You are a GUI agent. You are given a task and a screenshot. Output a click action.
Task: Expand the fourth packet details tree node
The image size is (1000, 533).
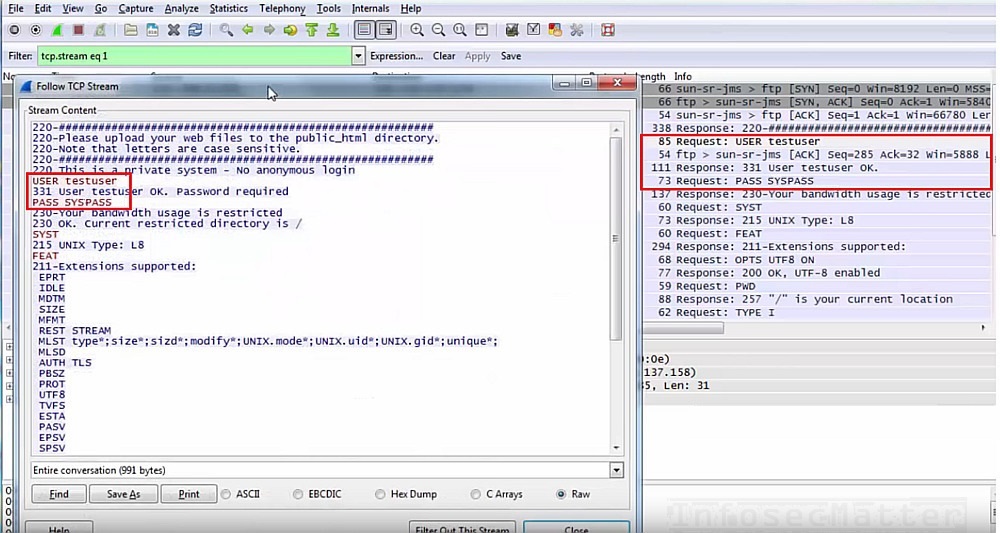pos(9,386)
